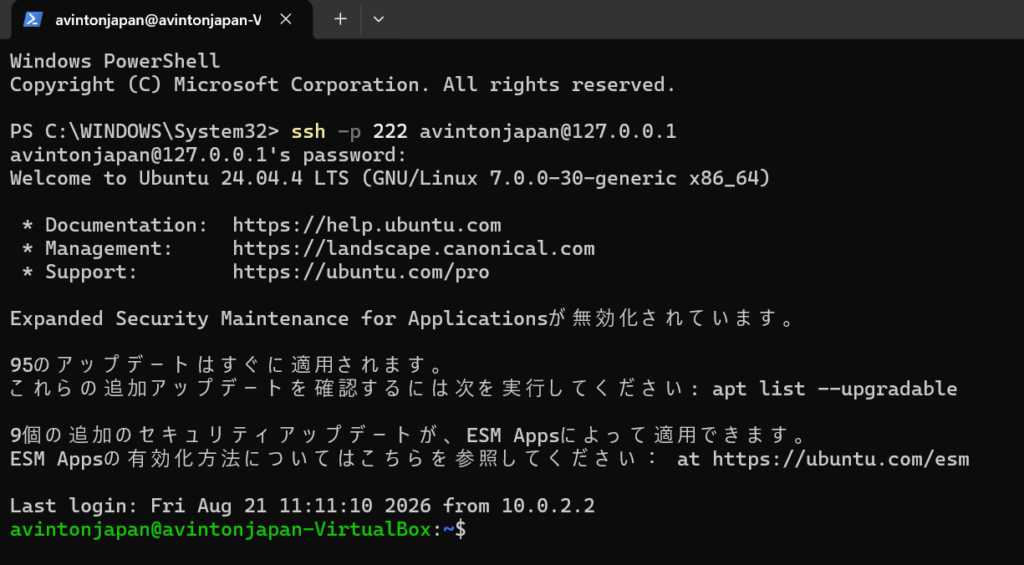This screenshot has width=1024, height=565.
Task: Click the '* Management:' label
Action: [97, 249]
